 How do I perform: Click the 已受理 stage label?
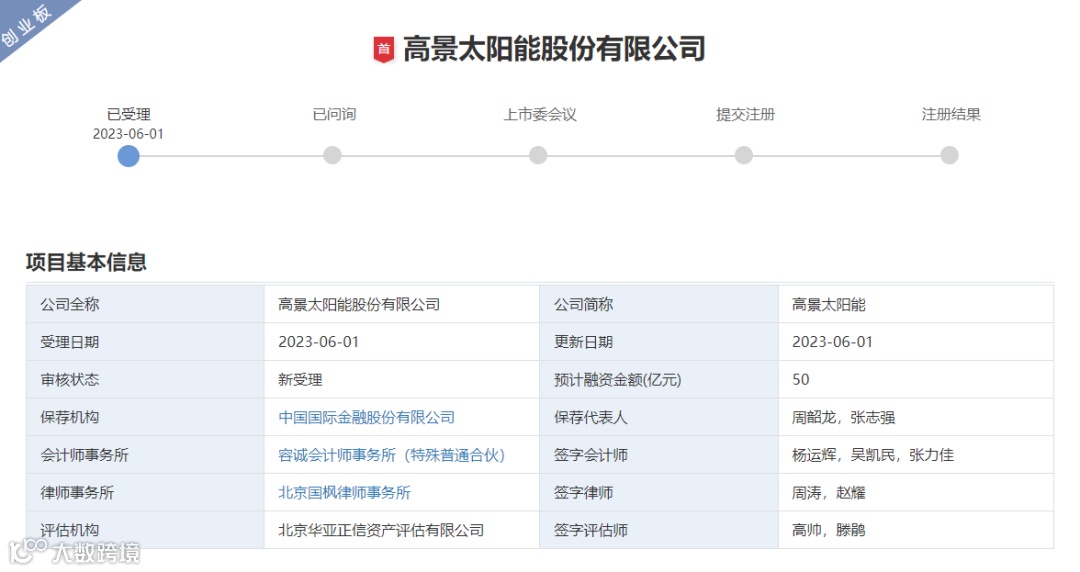click(129, 114)
